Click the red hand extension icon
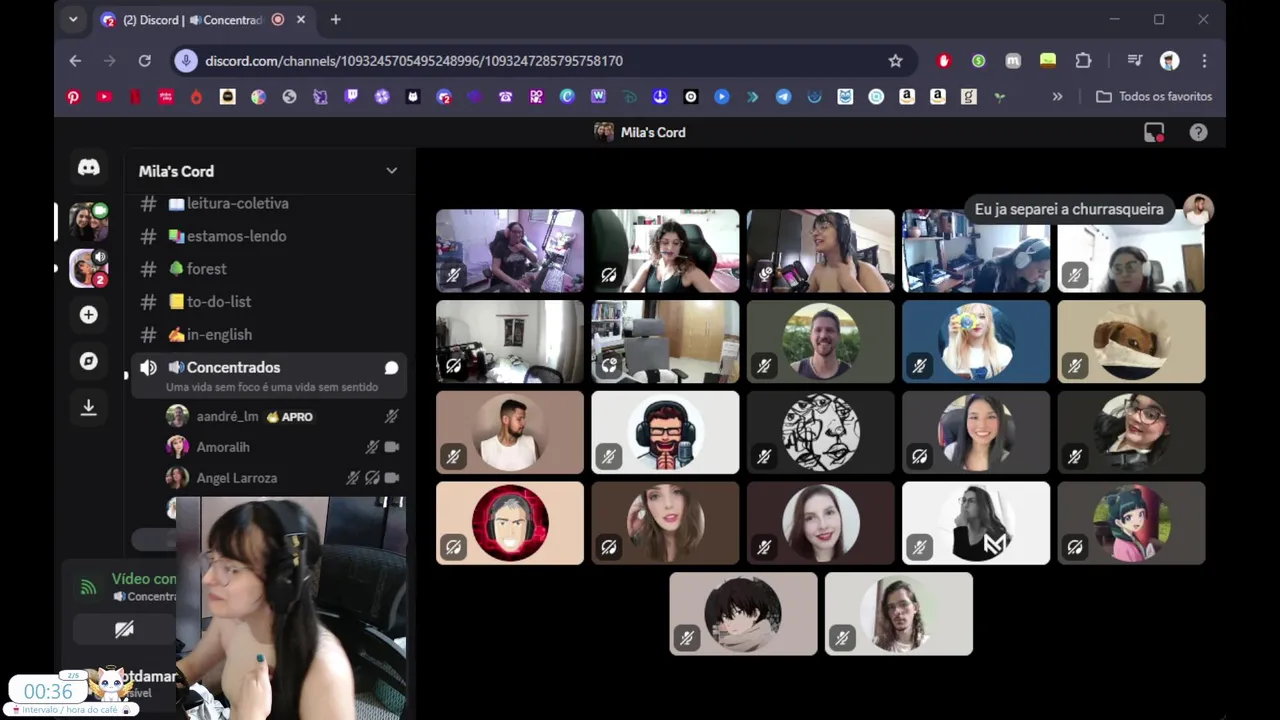Screen dimensions: 1280x720 coord(943,61)
